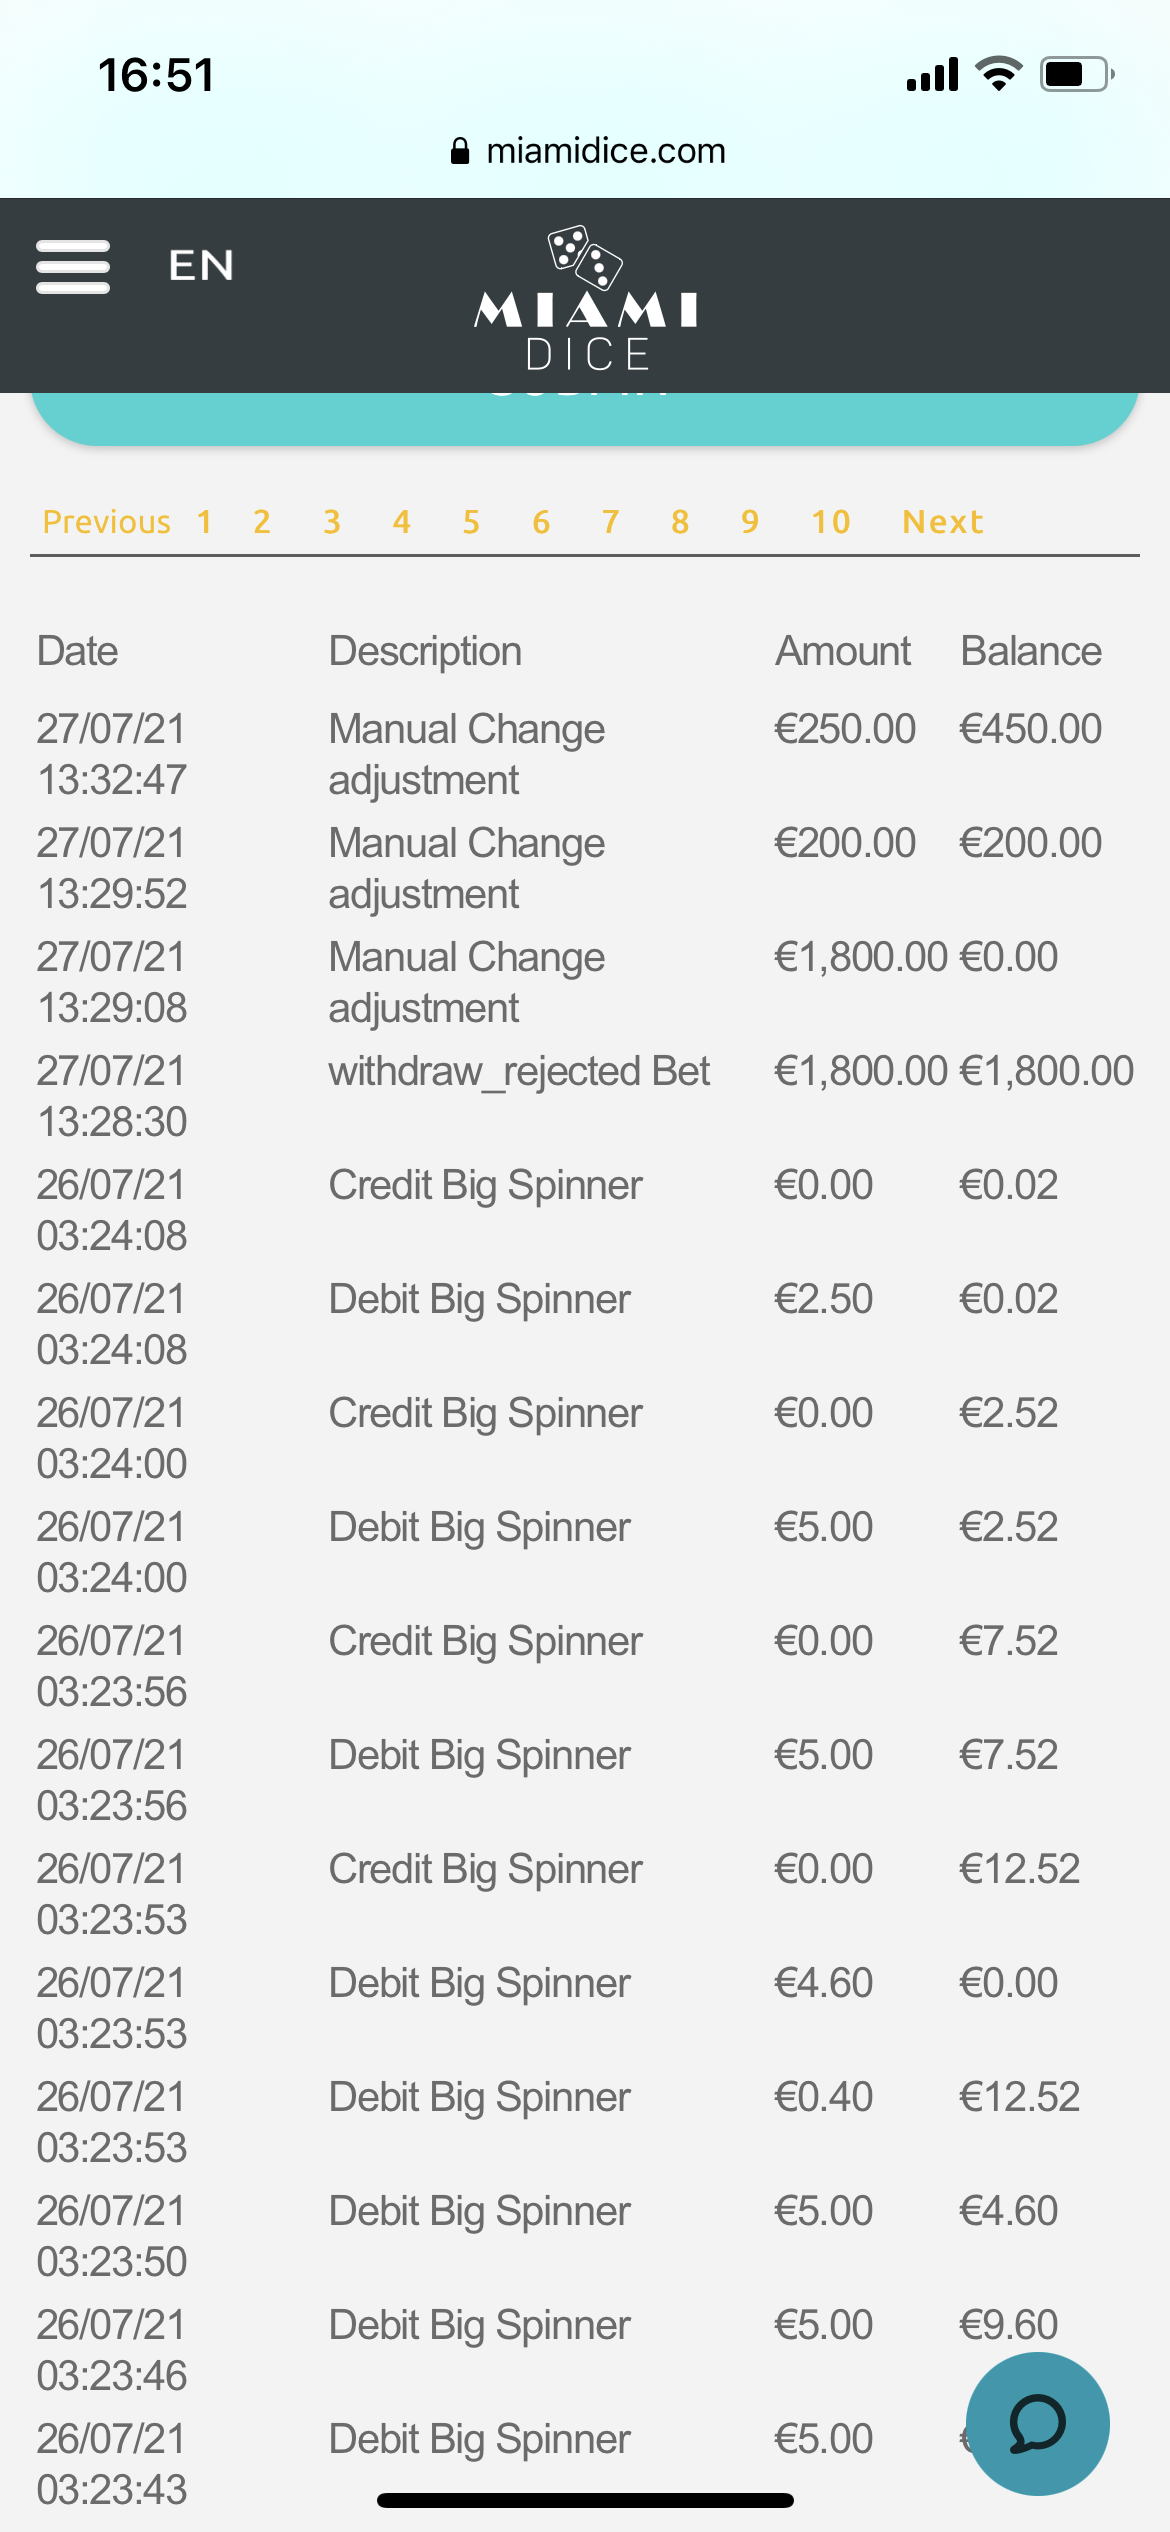
Task: Change the EN language selector
Action: point(201,266)
